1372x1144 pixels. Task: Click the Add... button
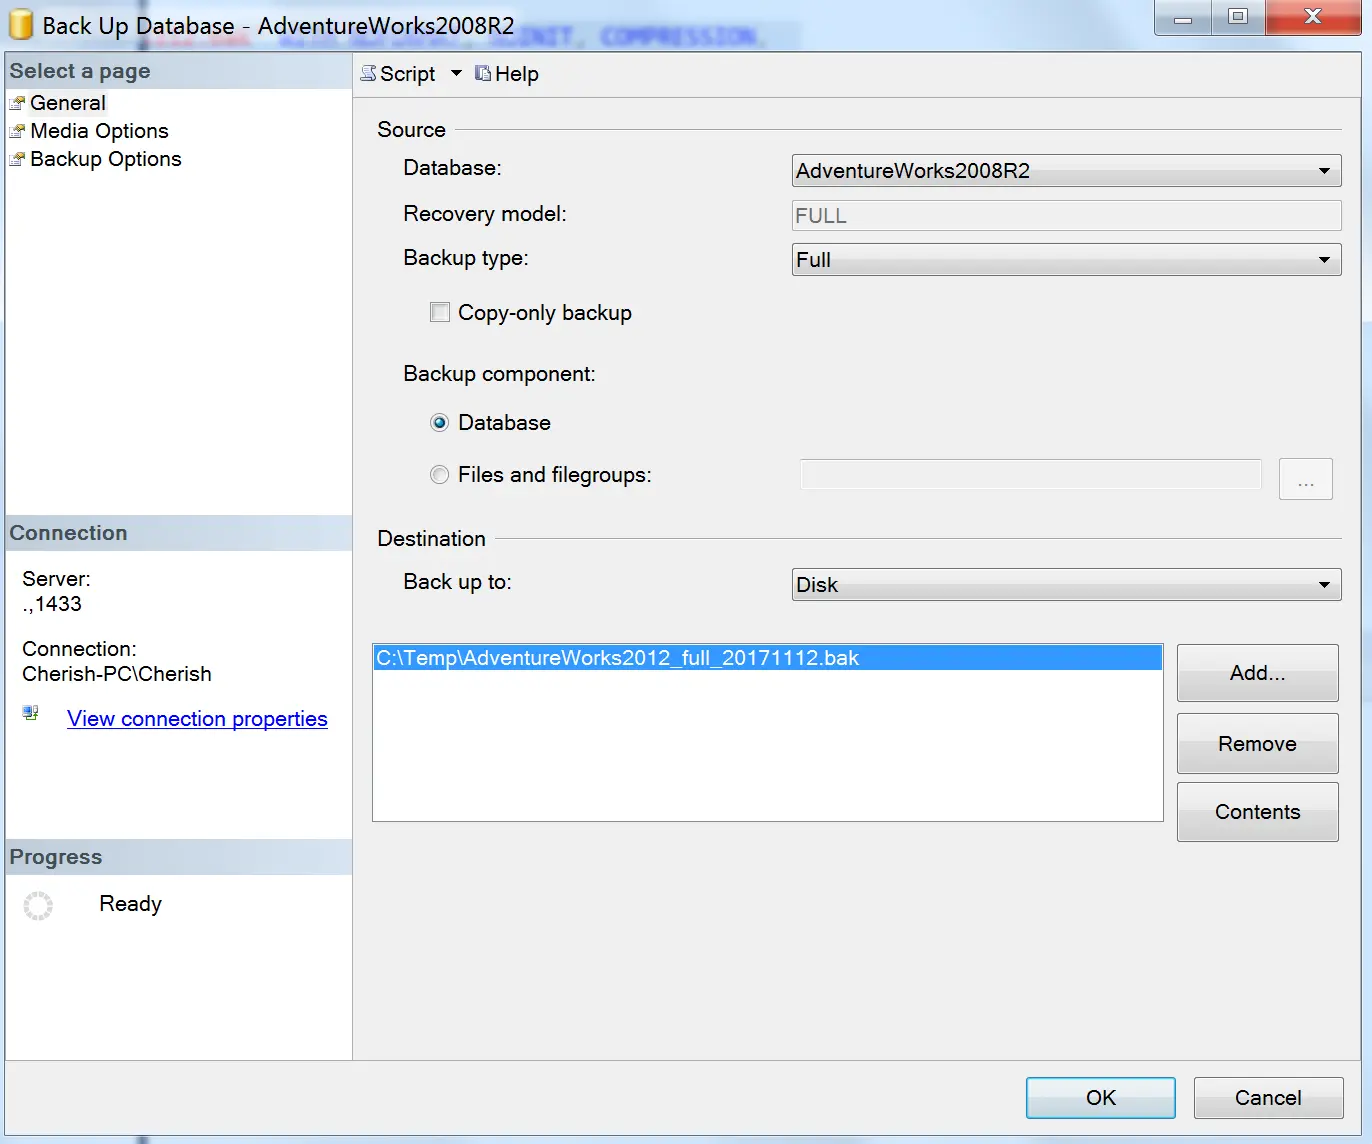point(1257,673)
